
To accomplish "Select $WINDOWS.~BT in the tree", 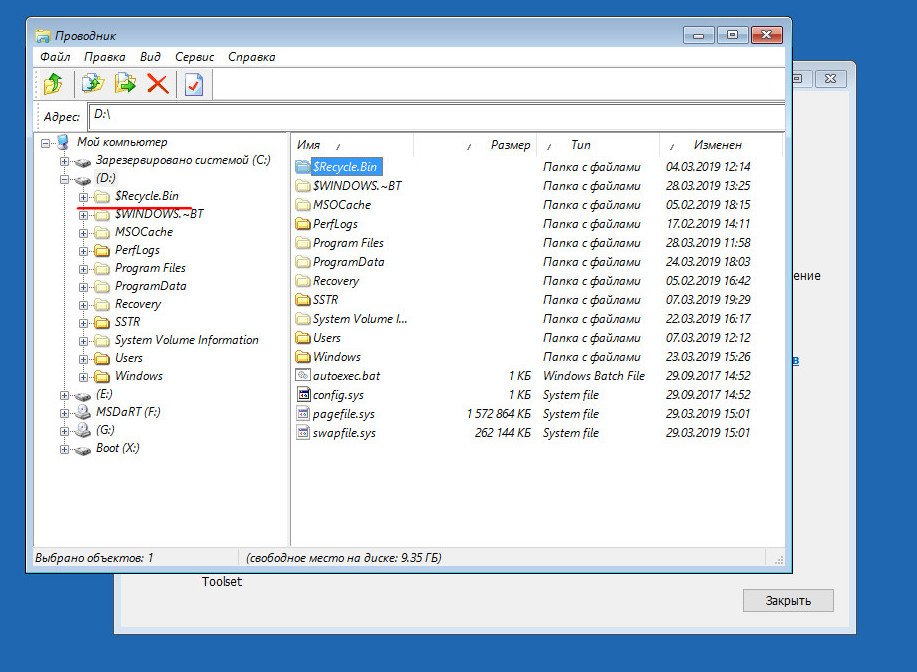I will 159,214.
